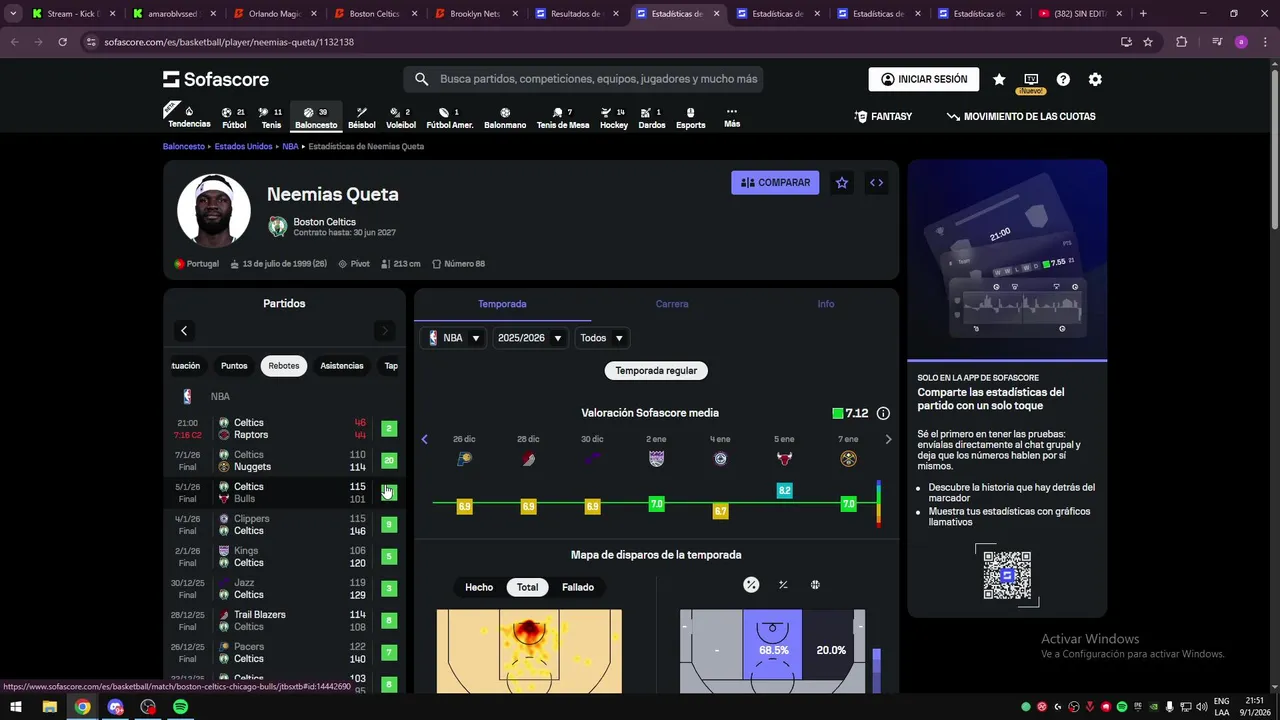Image resolution: width=1280 pixels, height=720 pixels.
Task: Go to previous matches page arrow
Action: pos(184,331)
